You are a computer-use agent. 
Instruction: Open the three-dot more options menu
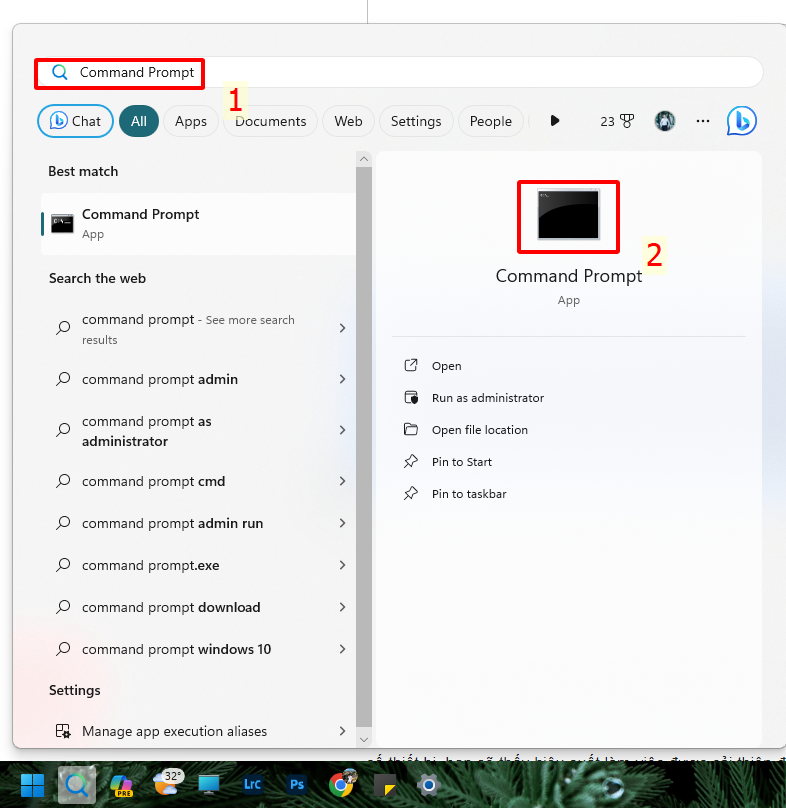pyautogui.click(x=703, y=121)
